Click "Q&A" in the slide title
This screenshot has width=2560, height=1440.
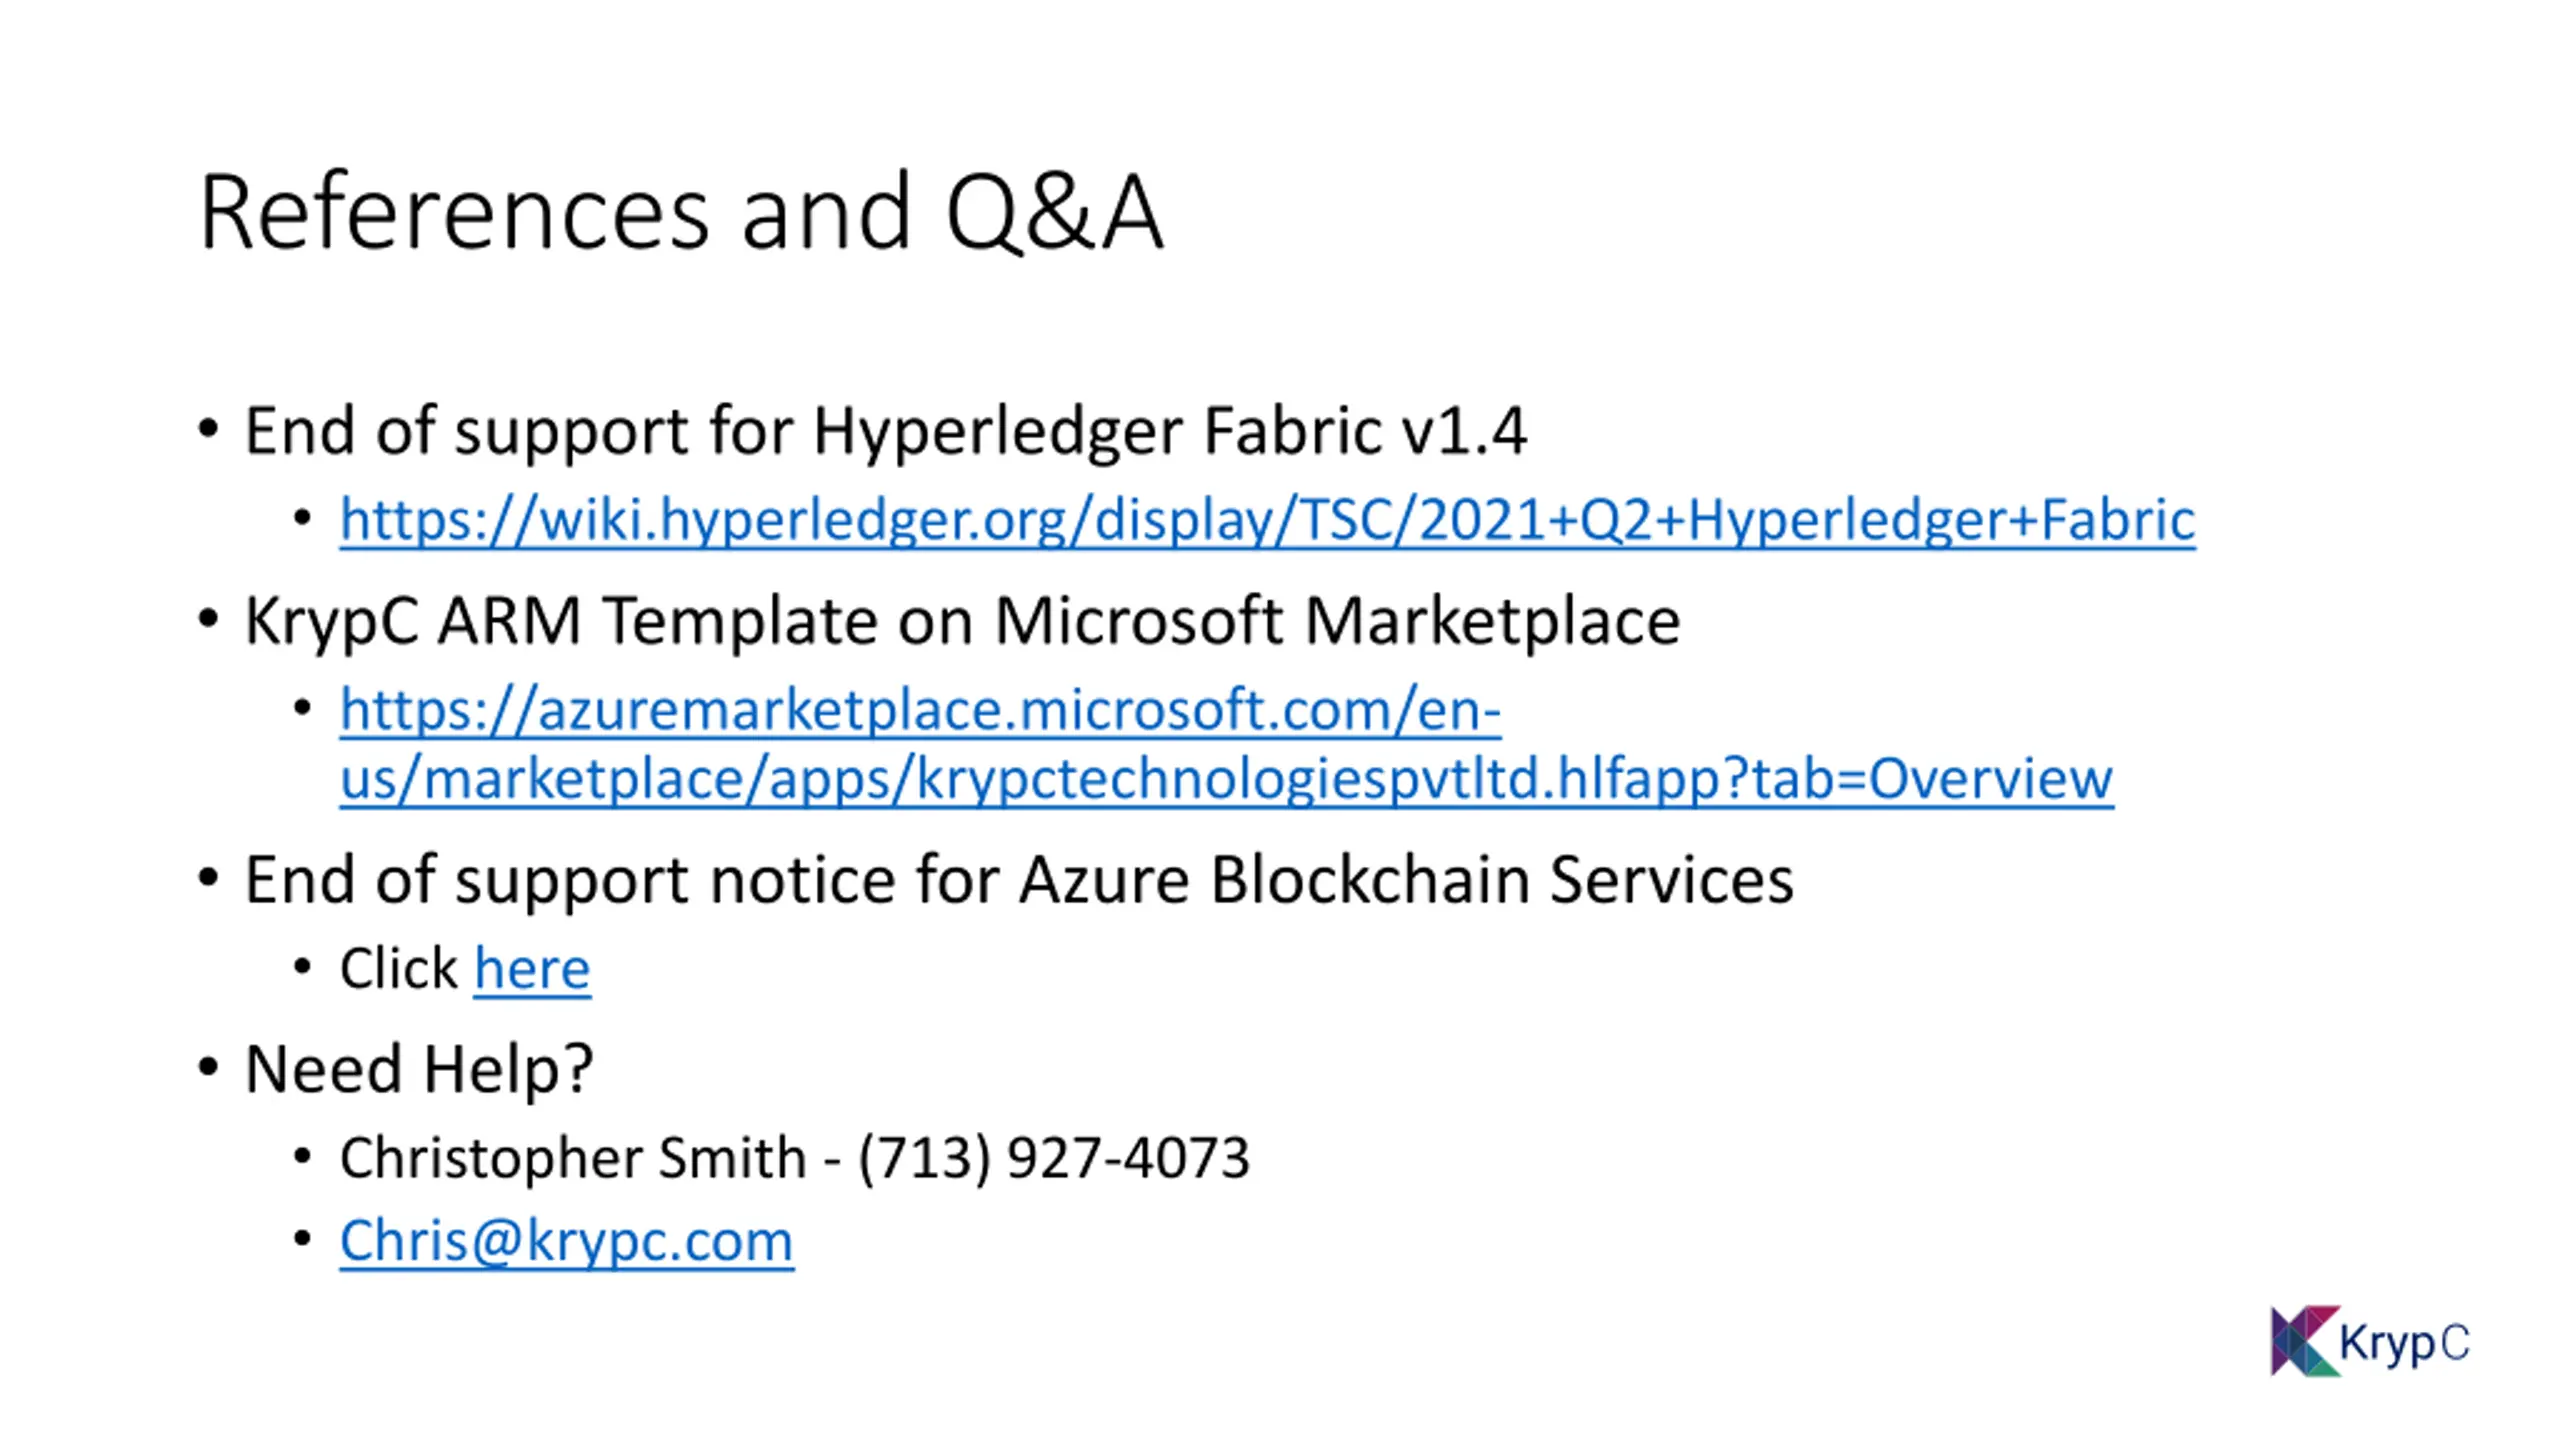1055,213
